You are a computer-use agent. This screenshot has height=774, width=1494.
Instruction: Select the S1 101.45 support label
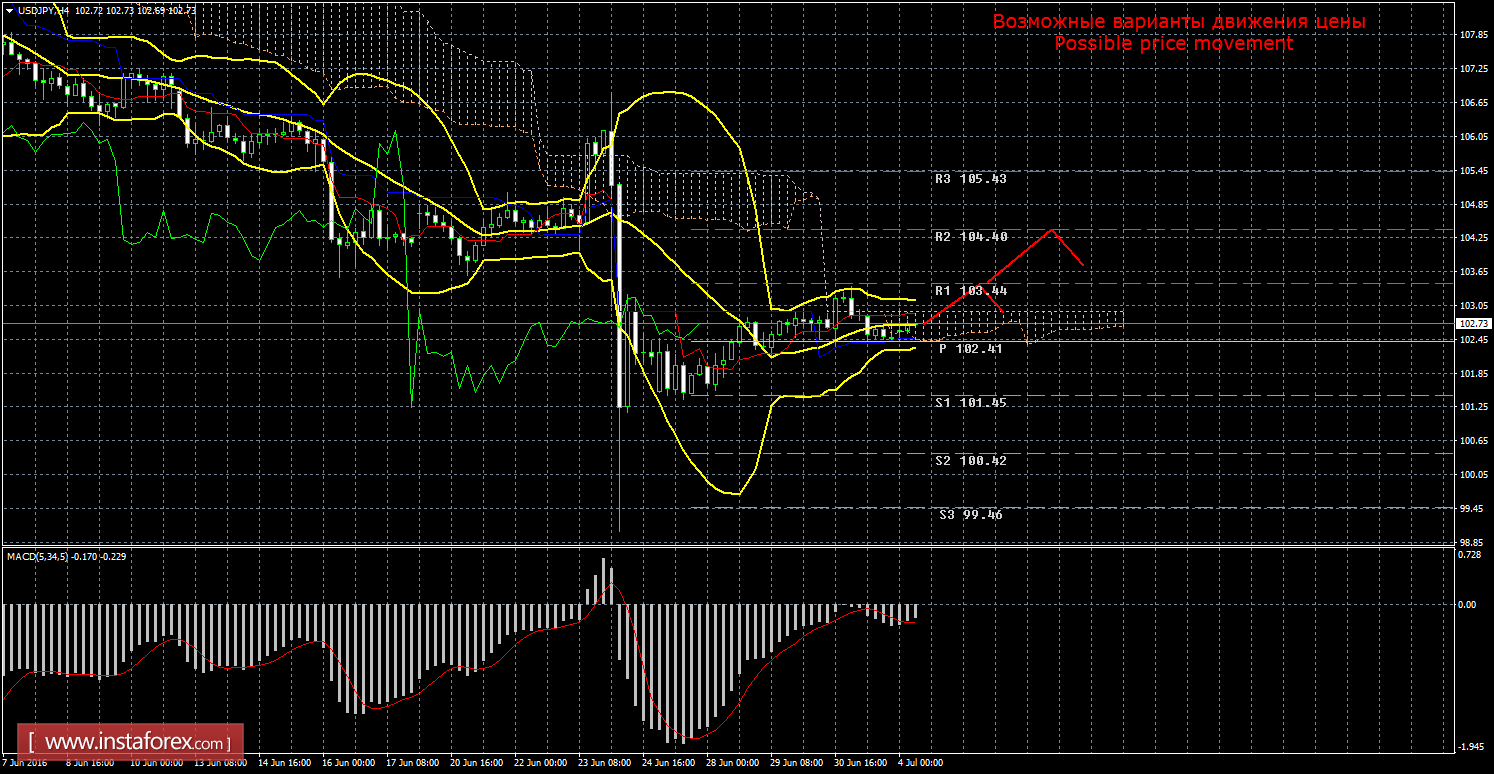click(970, 402)
